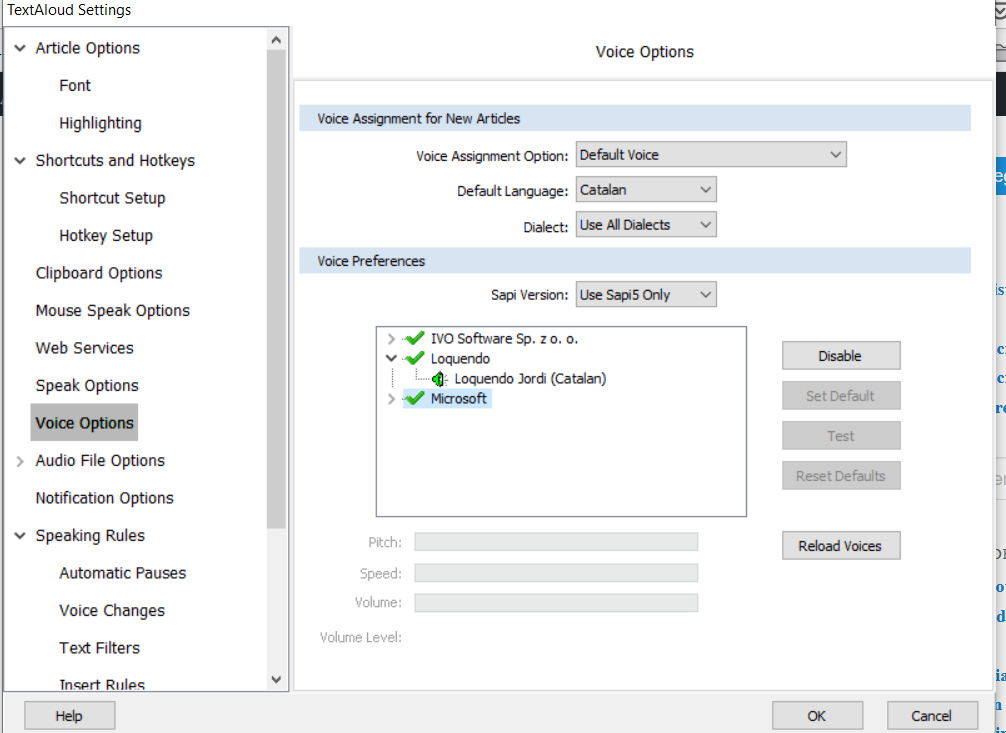Open the Voice Assignment Option dropdown
The width and height of the screenshot is (1006, 733).
711,155
